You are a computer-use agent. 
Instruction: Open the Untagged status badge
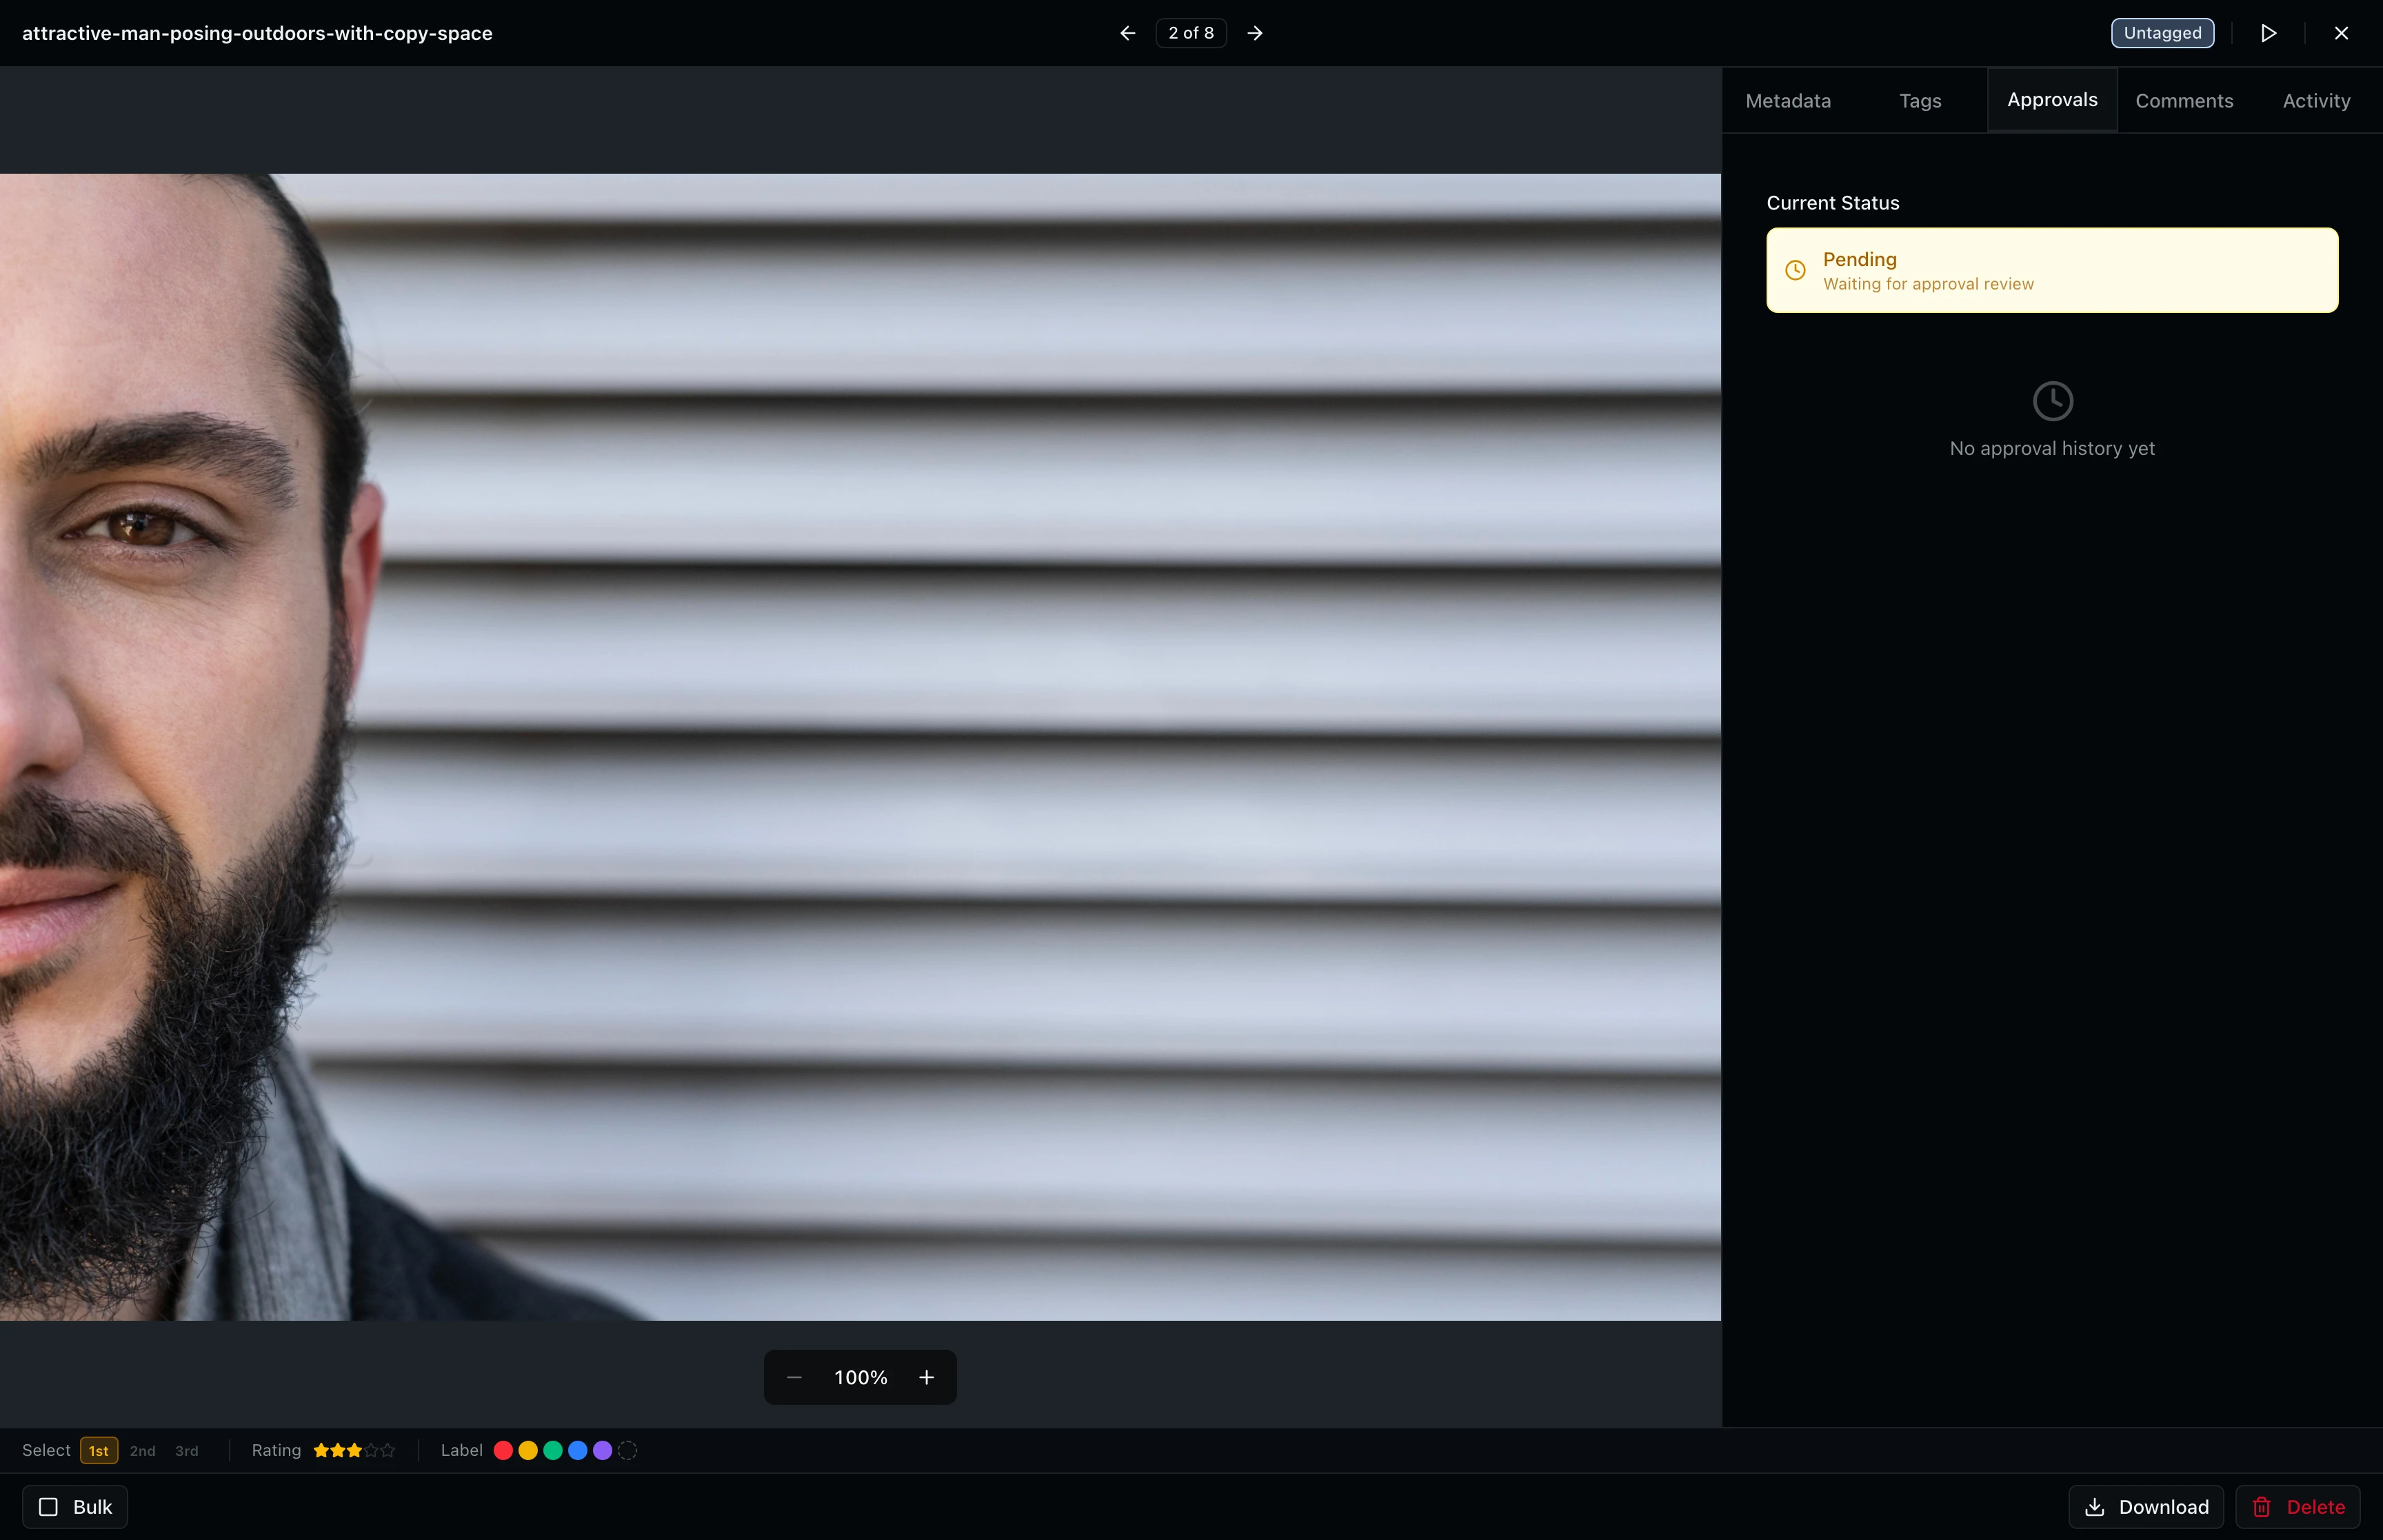pos(2162,33)
